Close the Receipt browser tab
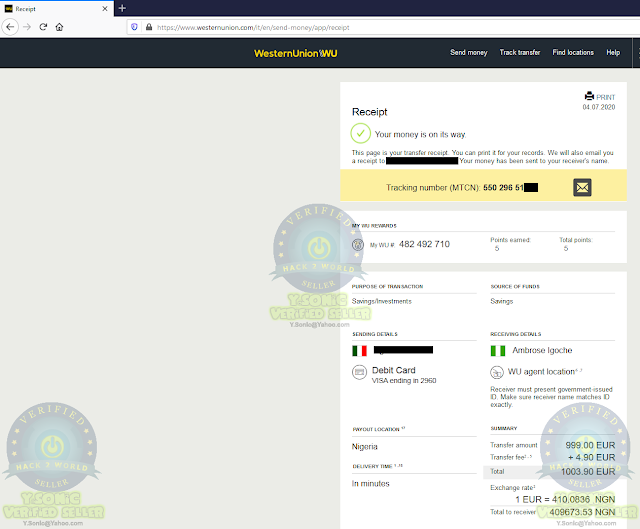 pyautogui.click(x=105, y=9)
